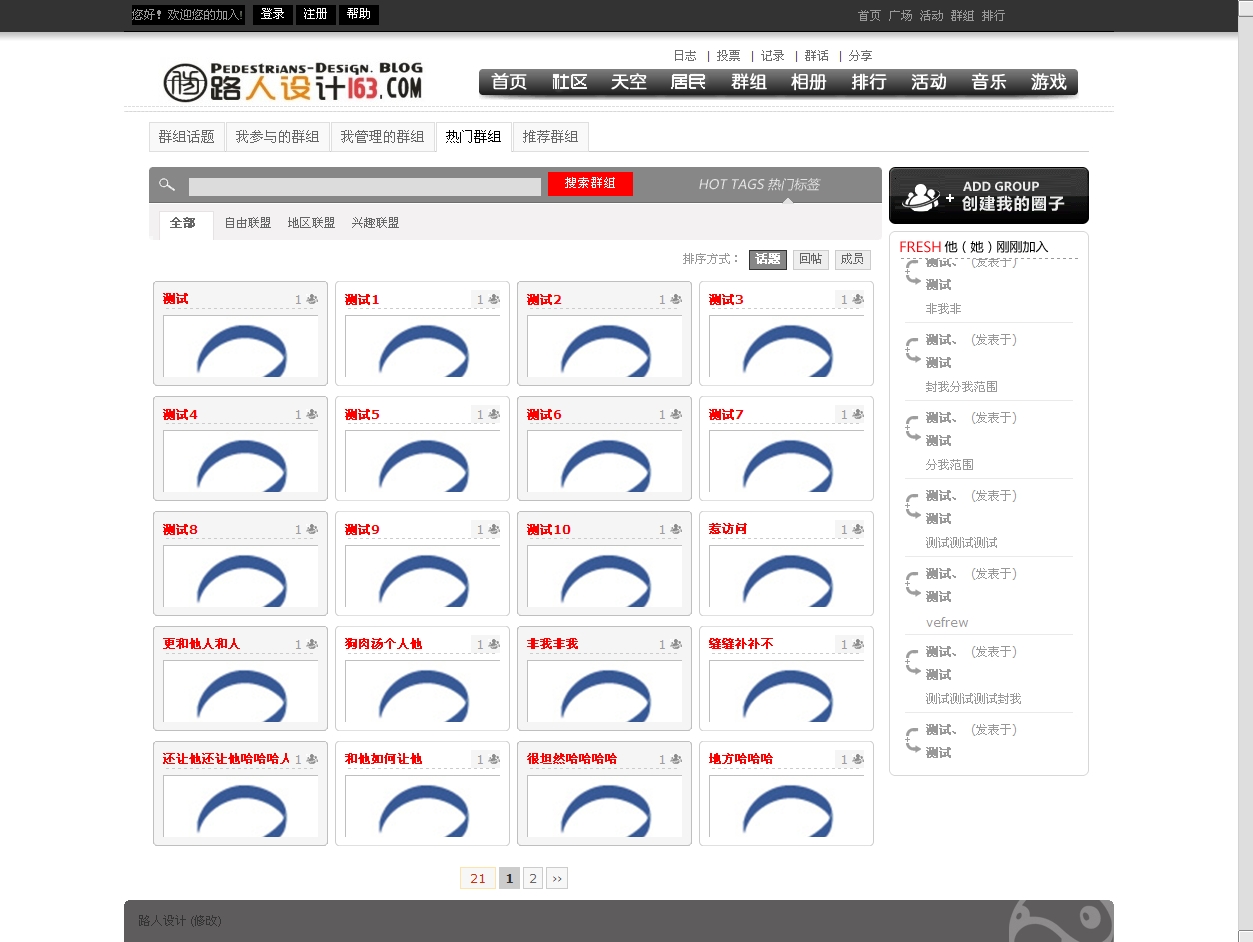
Task: Click the 分享 sub-navigation link
Action: (860, 56)
